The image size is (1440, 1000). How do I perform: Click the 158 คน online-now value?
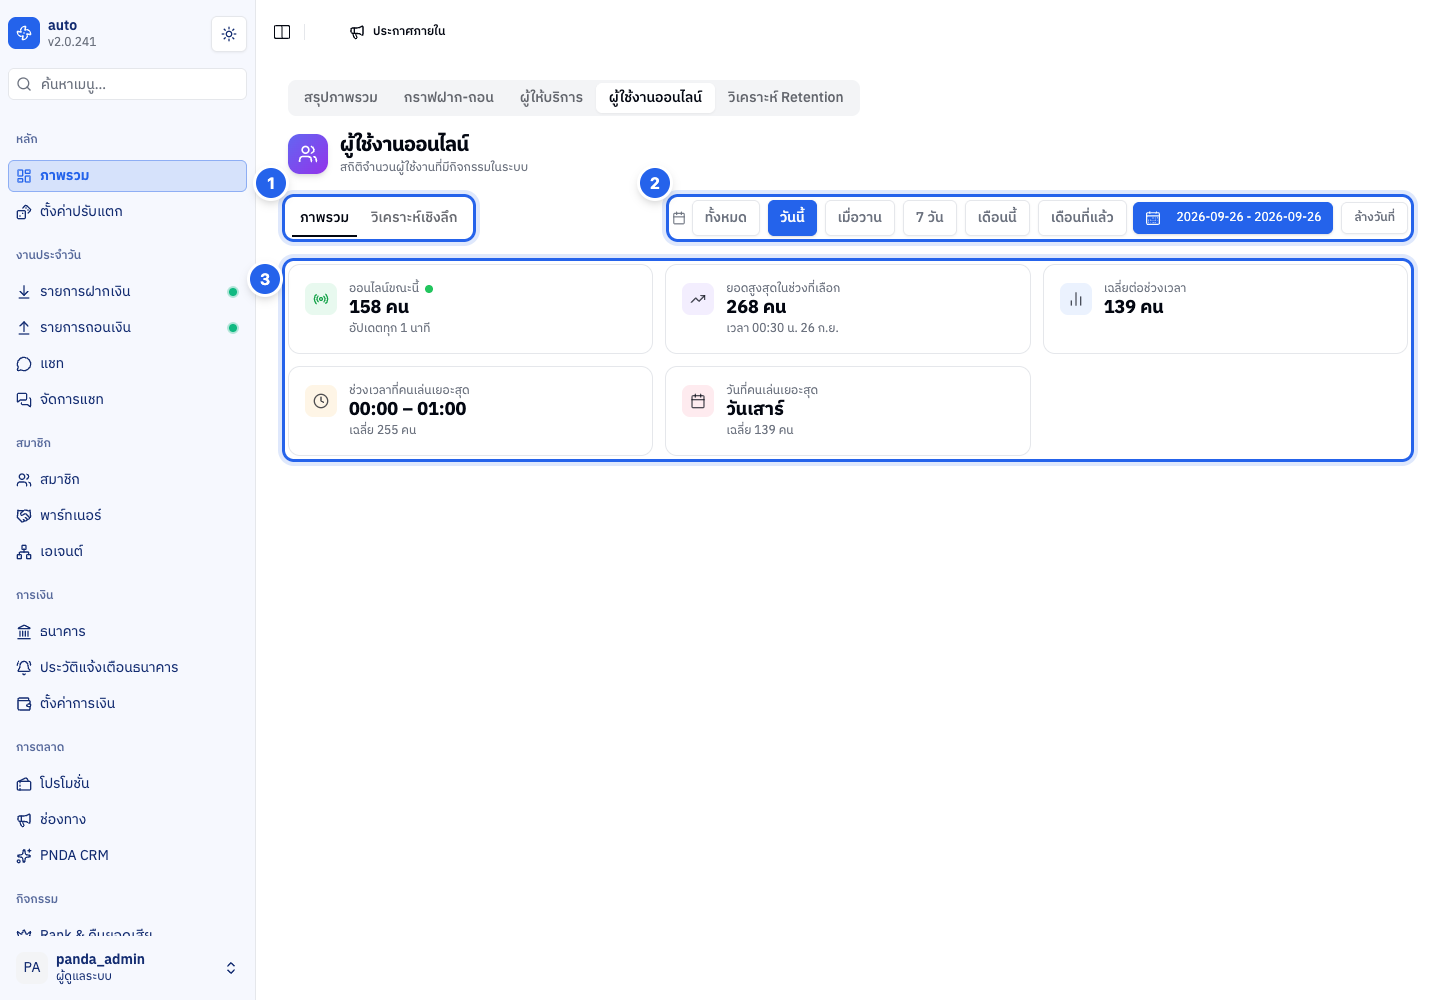tap(379, 307)
